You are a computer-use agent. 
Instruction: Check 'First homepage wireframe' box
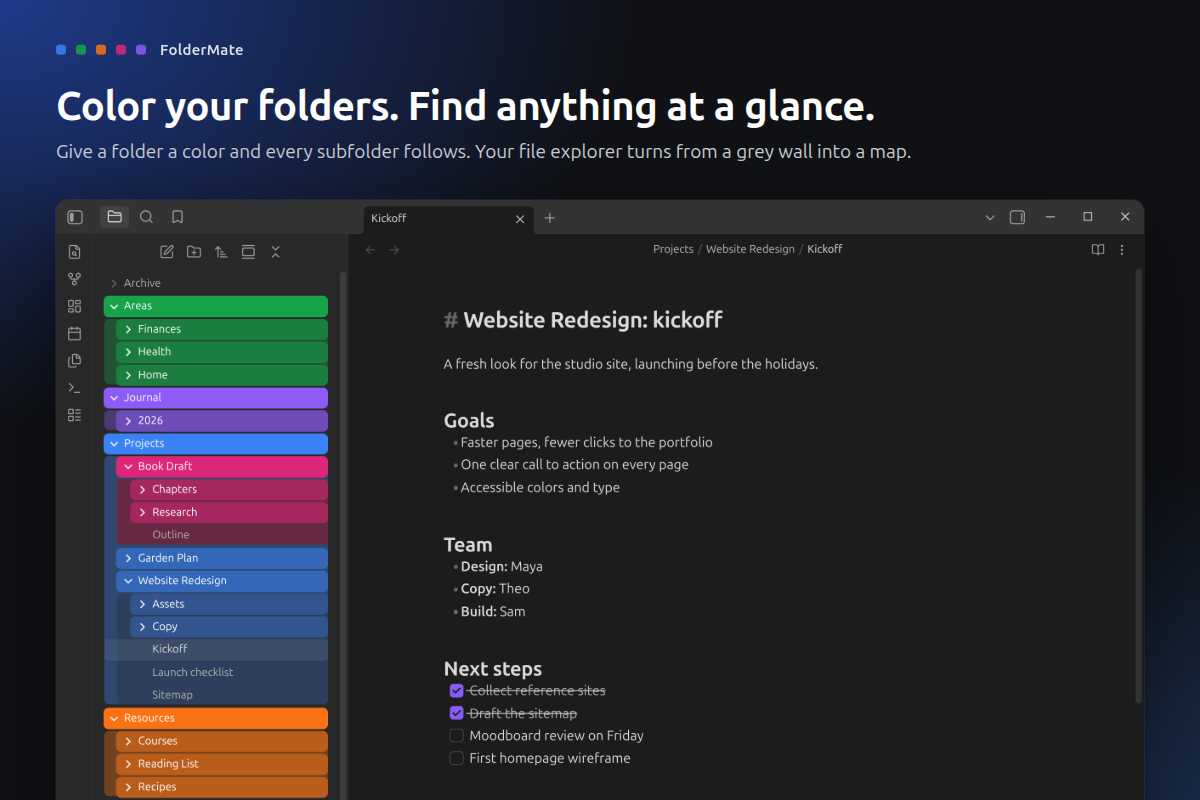click(457, 759)
